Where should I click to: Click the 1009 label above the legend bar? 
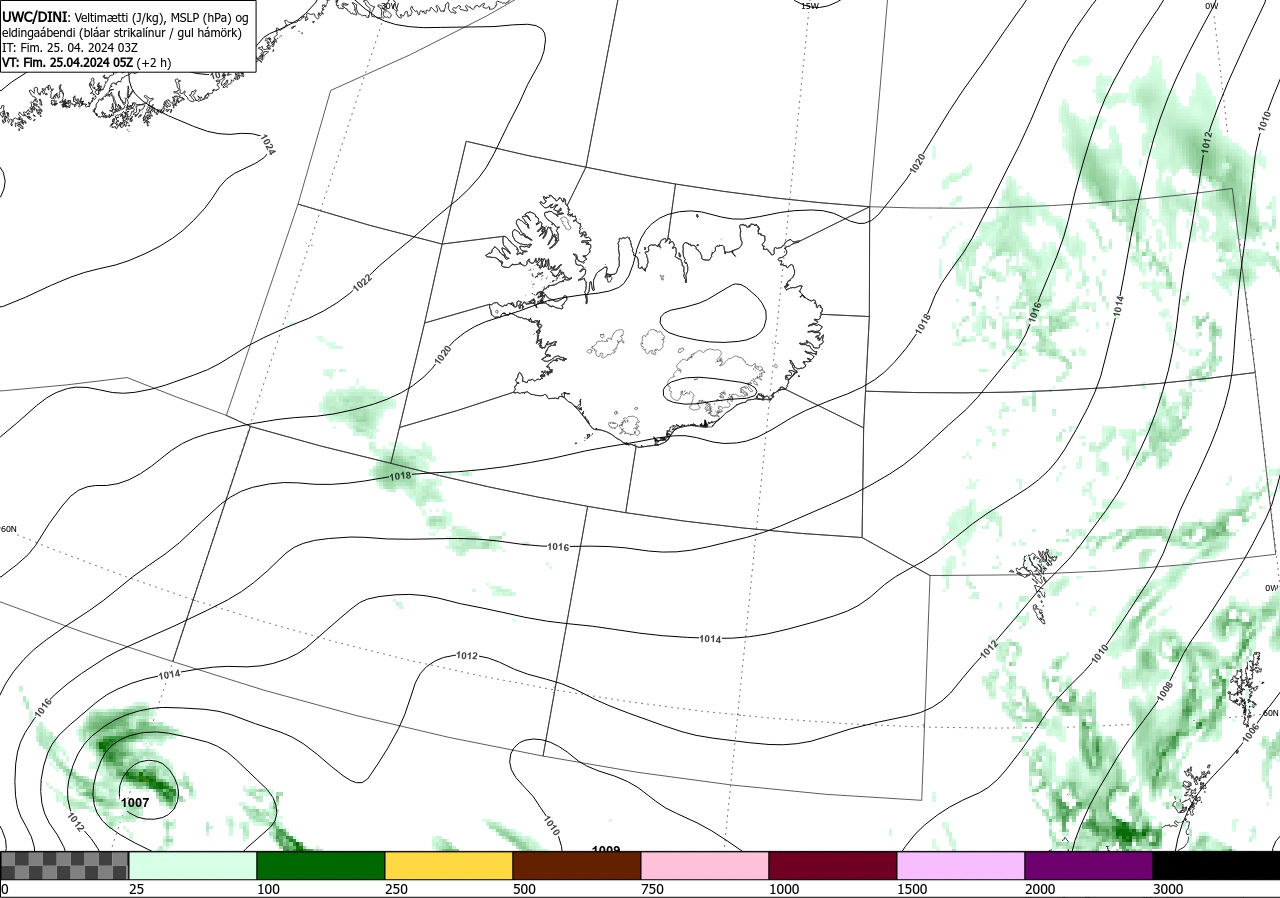[606, 850]
